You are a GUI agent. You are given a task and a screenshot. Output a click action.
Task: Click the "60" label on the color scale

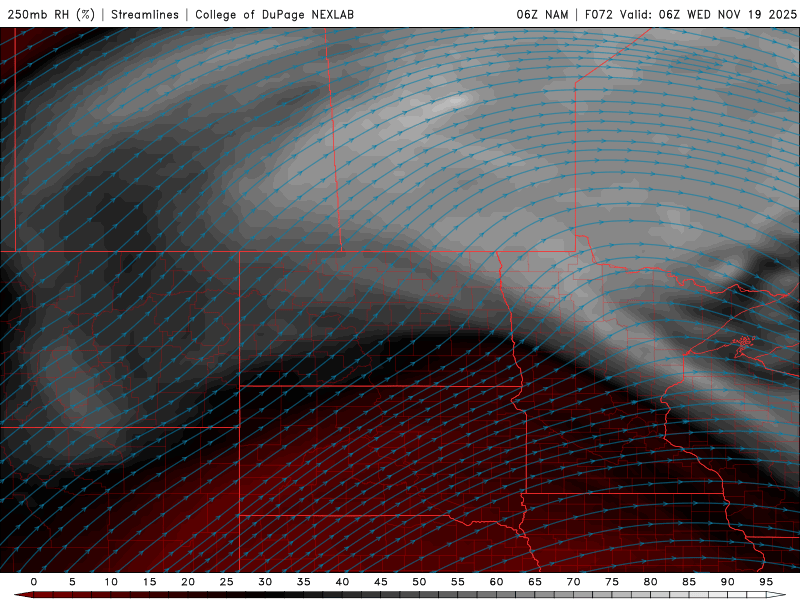coord(496,582)
